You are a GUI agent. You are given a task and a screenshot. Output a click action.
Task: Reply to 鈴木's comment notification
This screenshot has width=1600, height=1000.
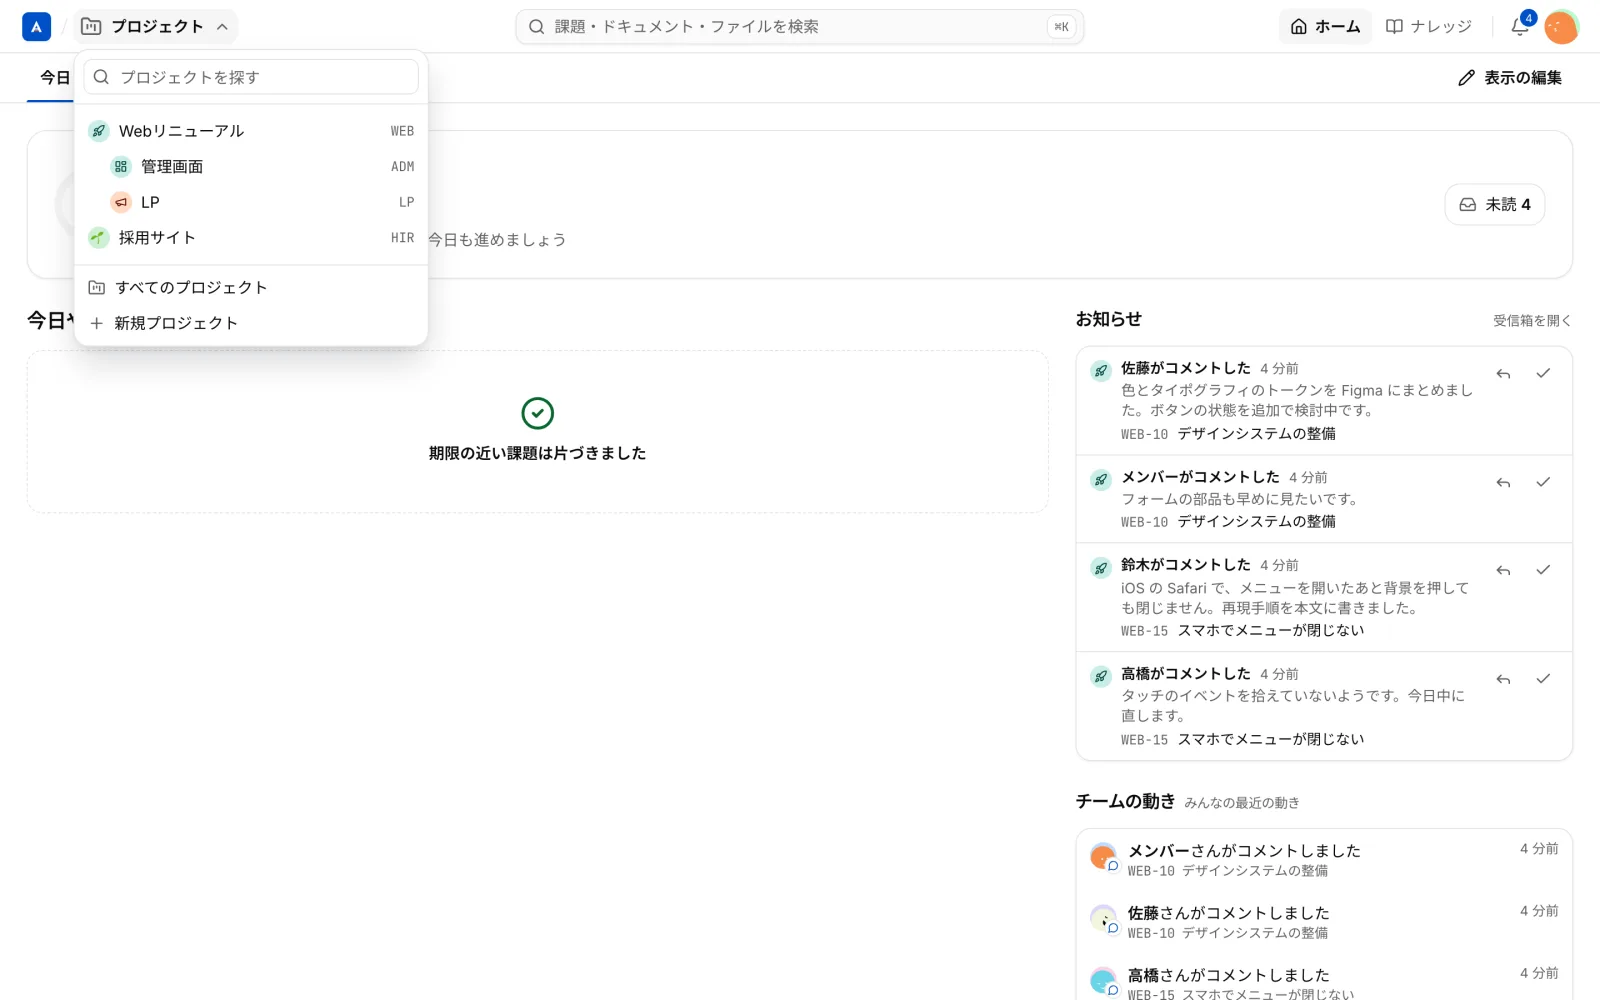click(1503, 571)
